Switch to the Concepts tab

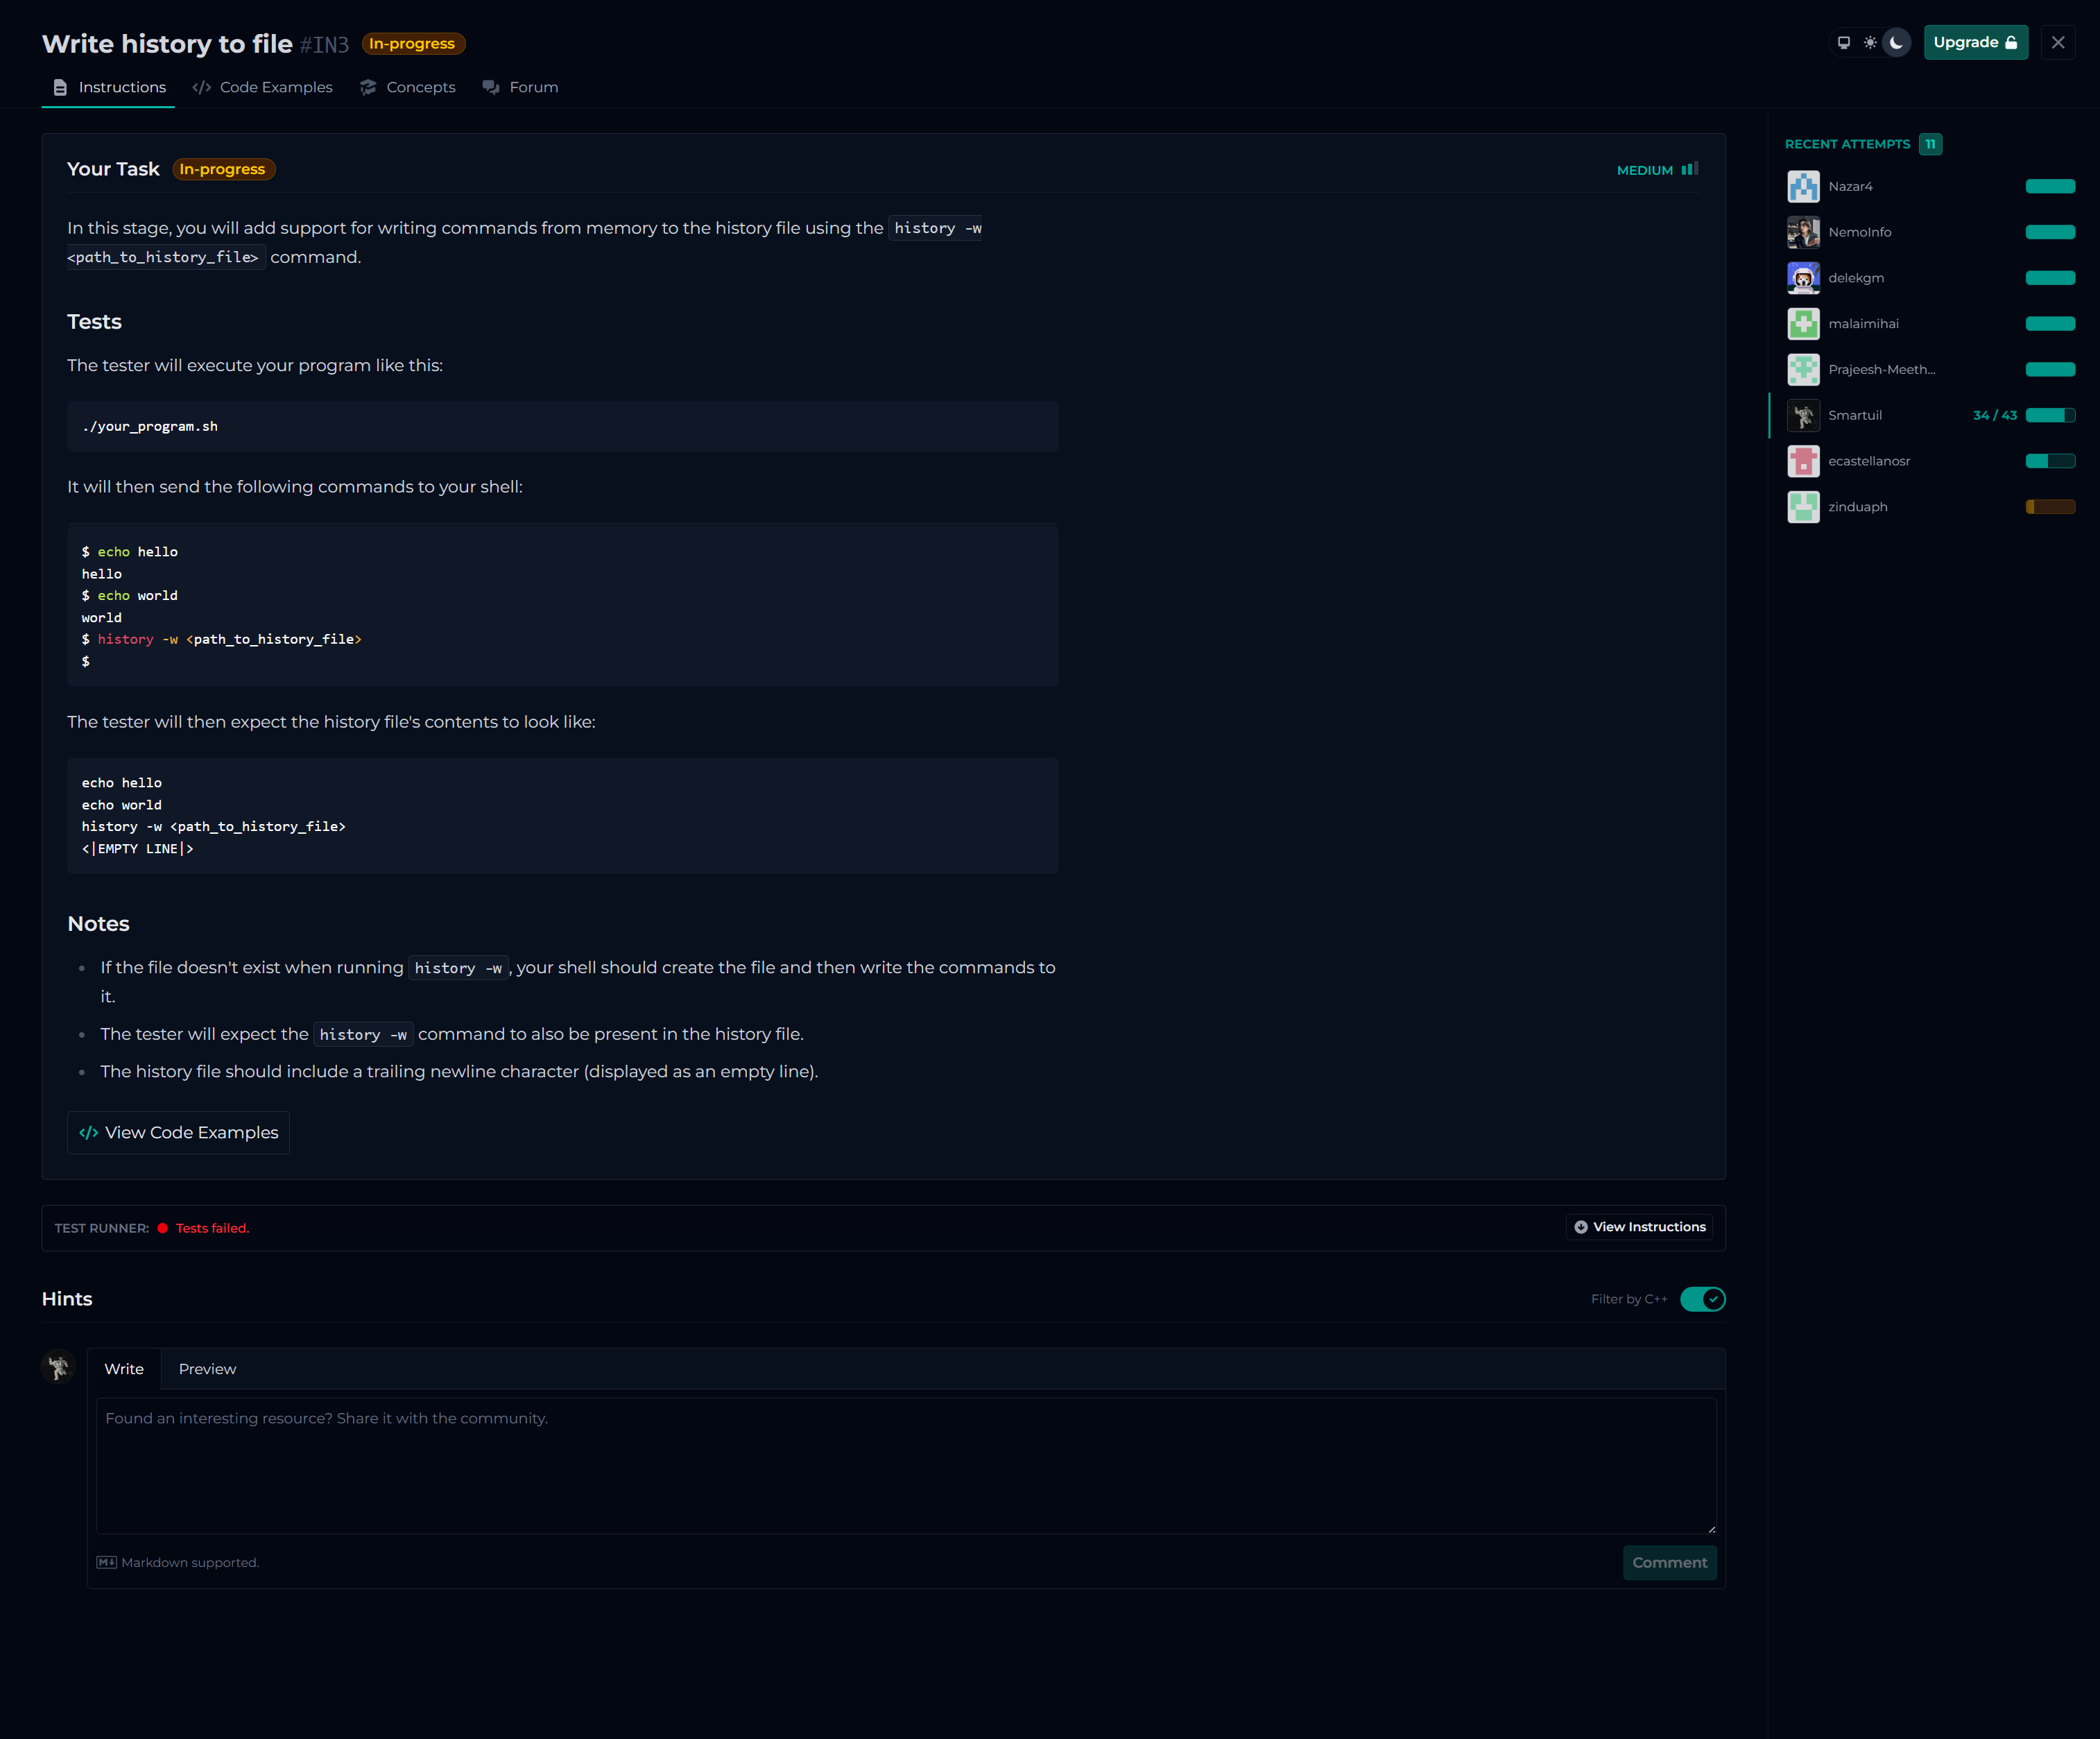click(408, 87)
